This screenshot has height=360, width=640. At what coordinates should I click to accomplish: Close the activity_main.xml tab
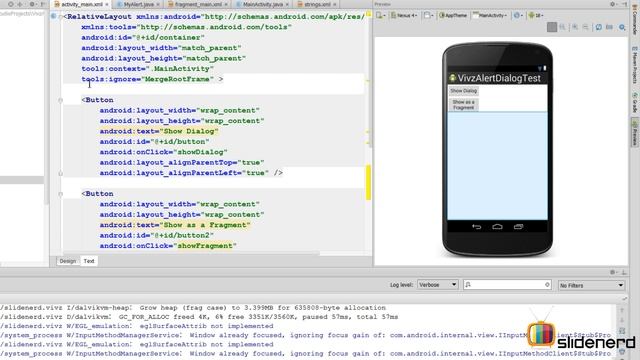point(107,4)
